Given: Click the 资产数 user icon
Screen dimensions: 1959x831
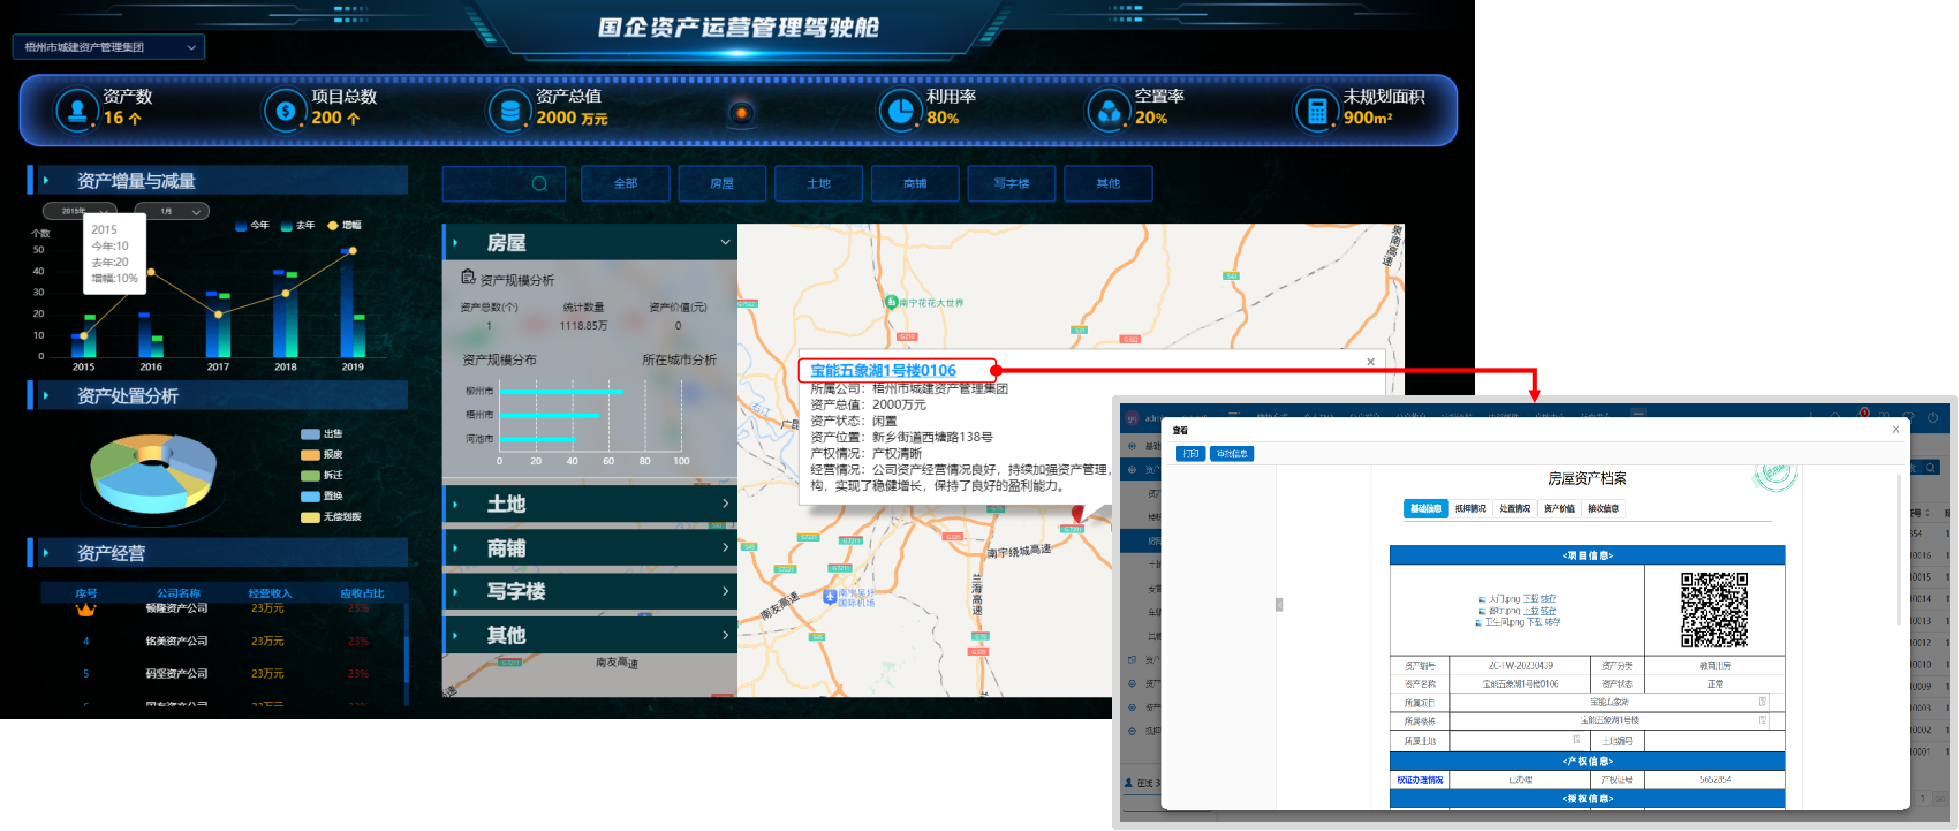Looking at the screenshot, I should click(x=77, y=110).
